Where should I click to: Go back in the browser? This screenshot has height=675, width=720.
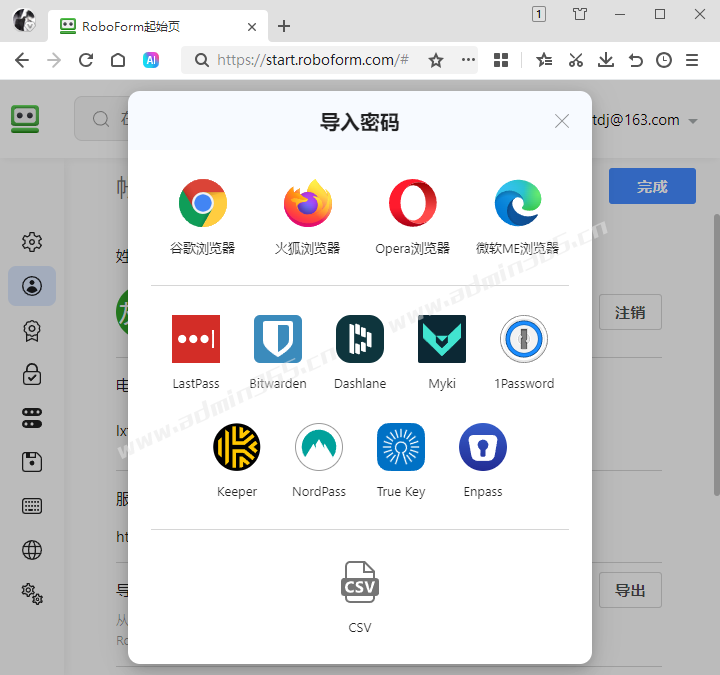click(22, 60)
